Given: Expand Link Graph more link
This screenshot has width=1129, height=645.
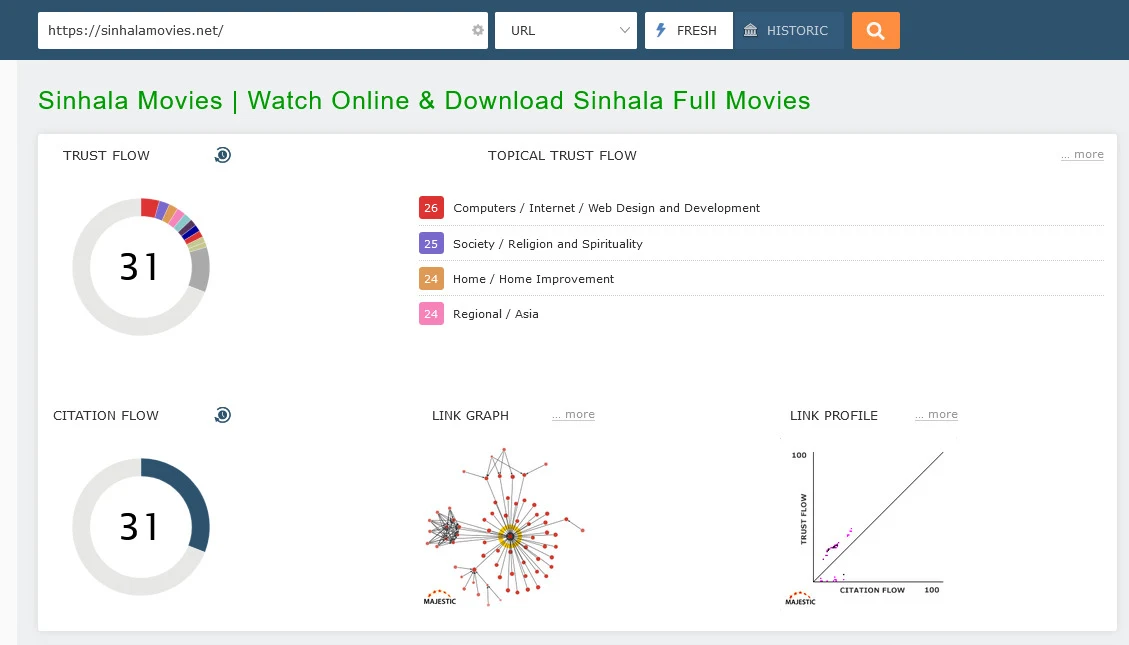Looking at the screenshot, I should pos(573,414).
